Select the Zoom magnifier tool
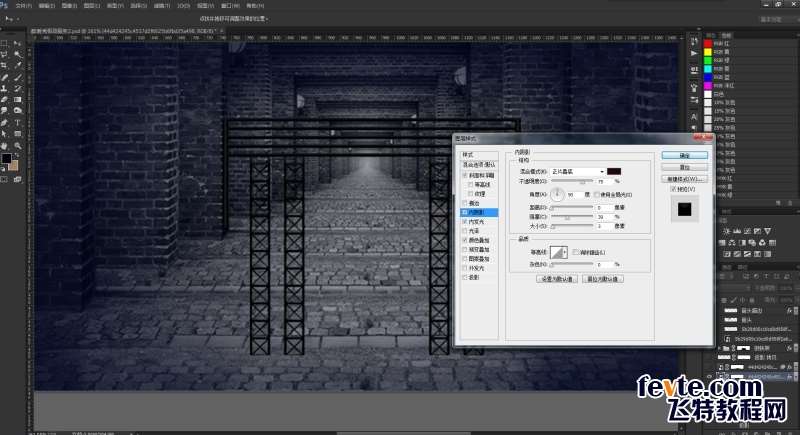The image size is (800, 435). (17, 145)
